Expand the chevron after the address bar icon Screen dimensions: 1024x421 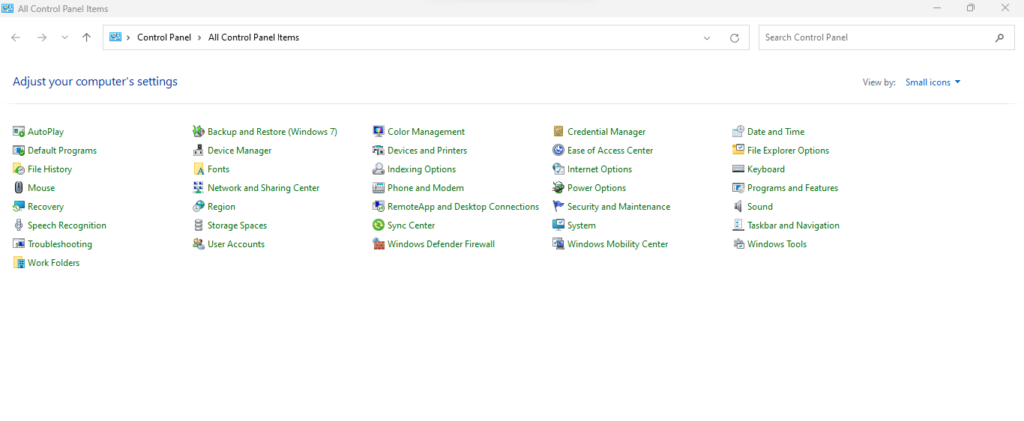[x=128, y=38]
